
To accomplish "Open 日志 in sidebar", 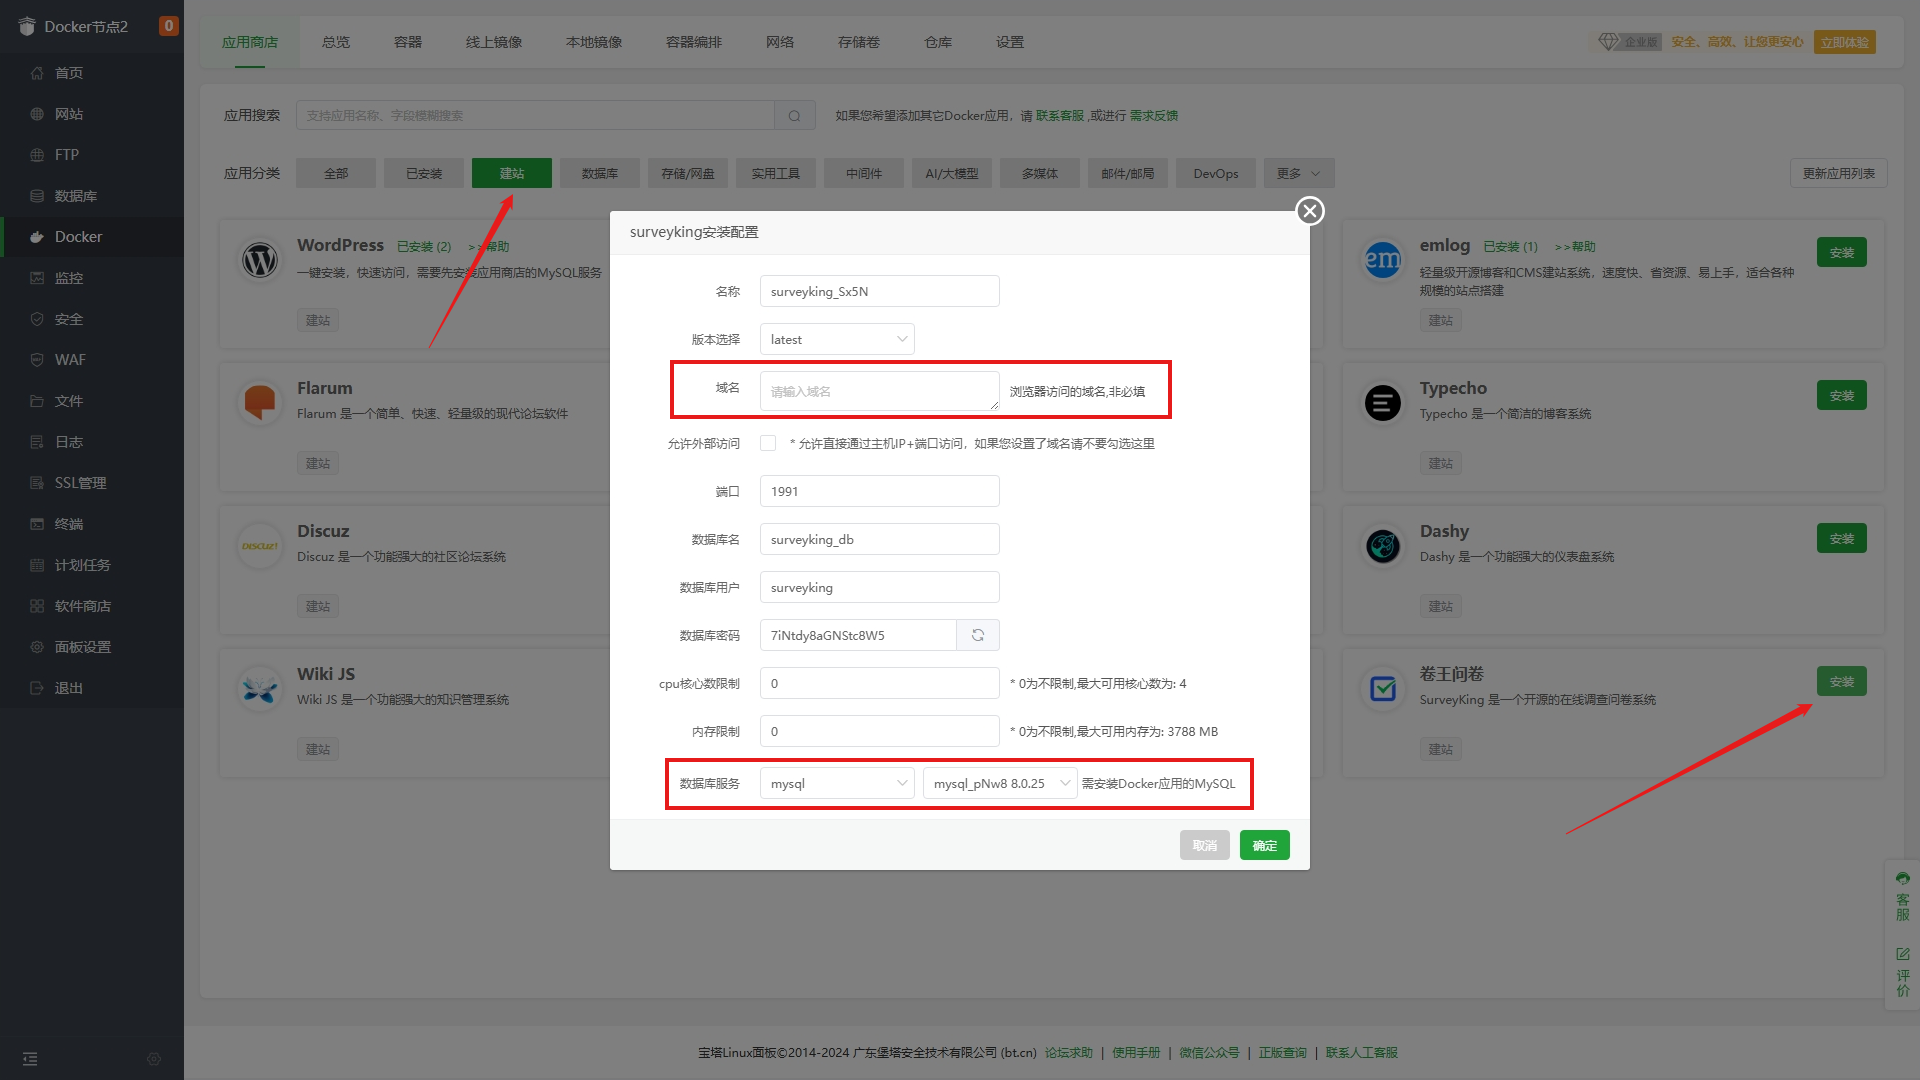I will tap(92, 442).
